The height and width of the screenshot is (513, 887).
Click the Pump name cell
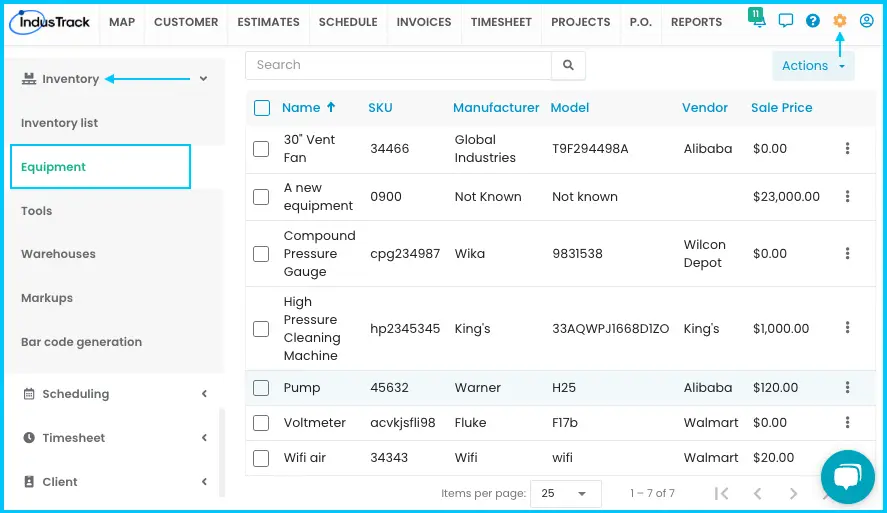click(x=302, y=388)
